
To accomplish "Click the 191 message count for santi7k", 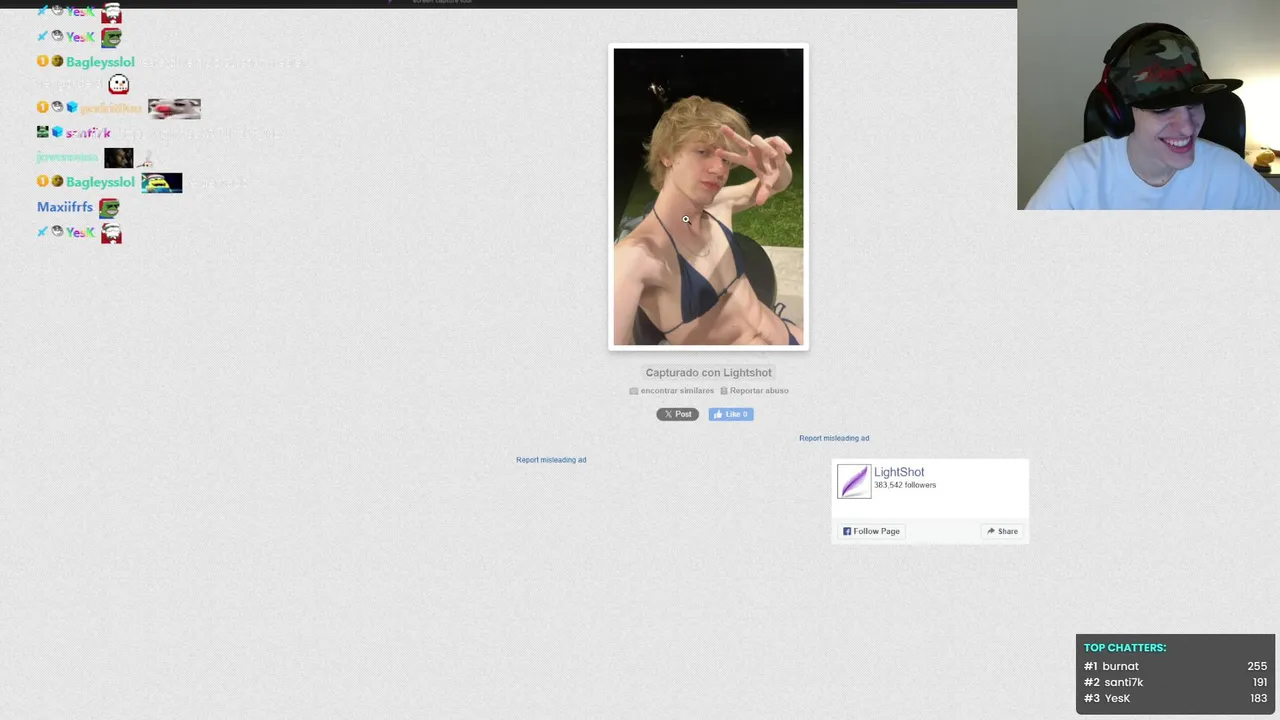I will (x=1260, y=682).
